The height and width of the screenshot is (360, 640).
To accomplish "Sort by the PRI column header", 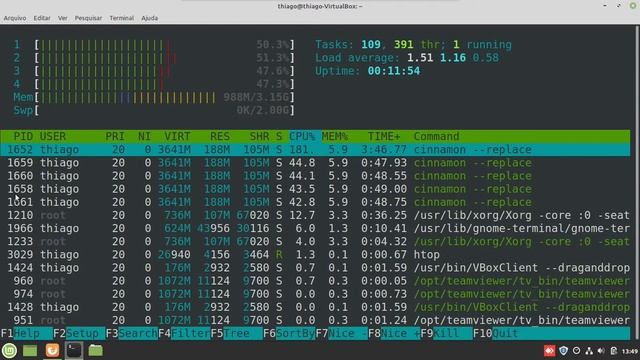I will (x=115, y=136).
